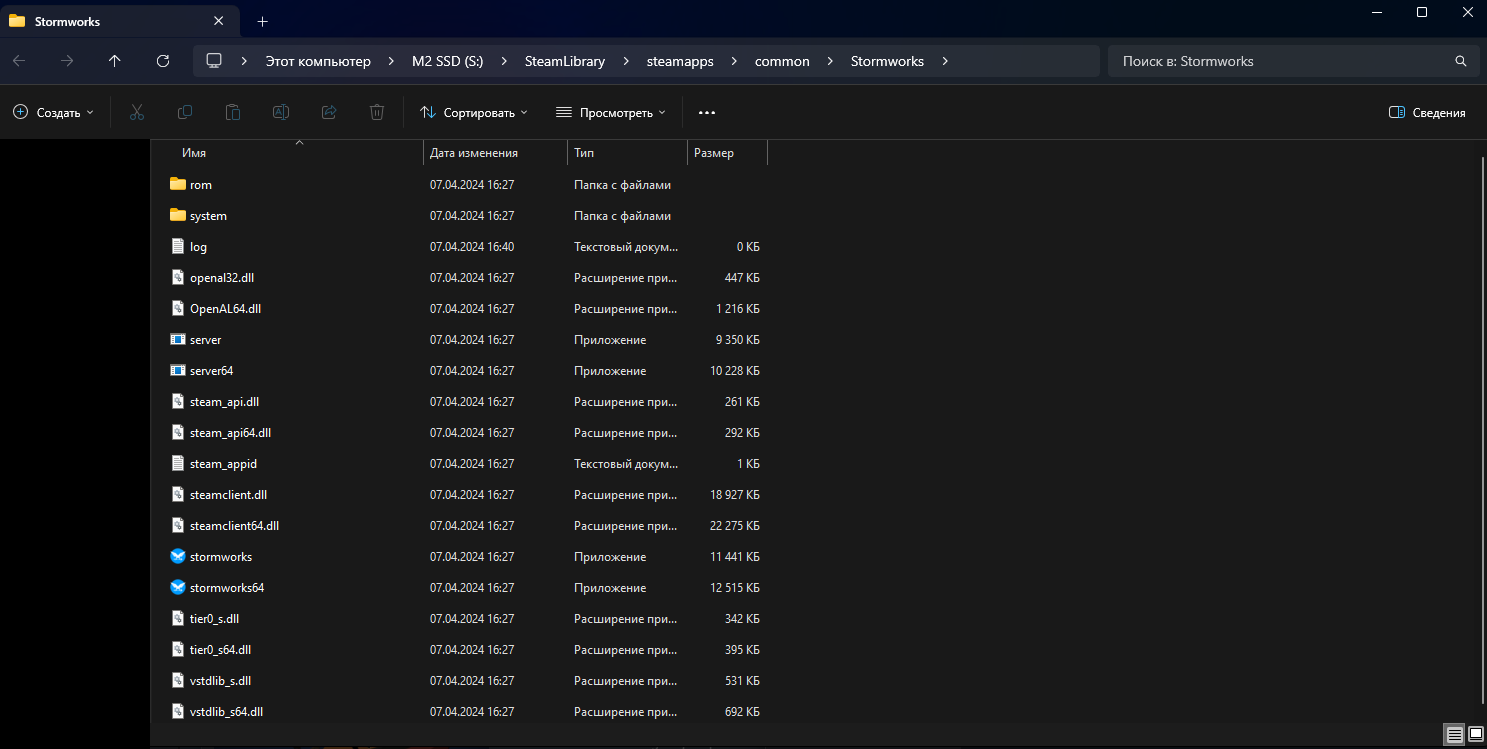Click the stormworks64 application icon
Viewport: 1487px width, 749px height.
[178, 587]
